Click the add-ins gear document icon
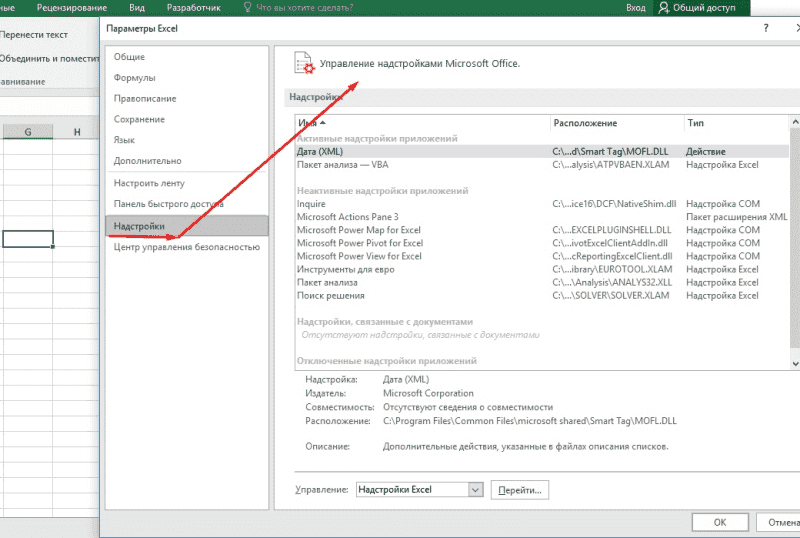Viewport: 800px width, 538px height. pyautogui.click(x=304, y=63)
